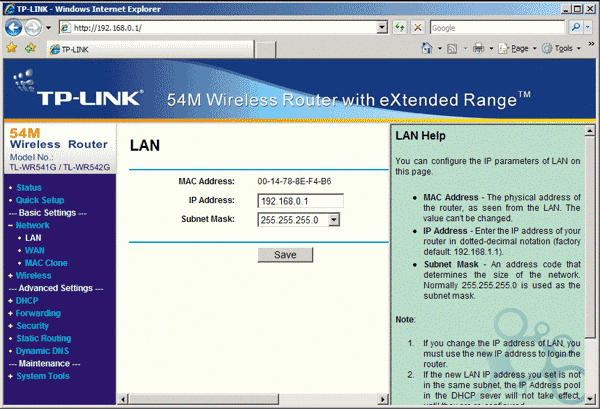Click the IP Address input field
This screenshot has height=409, width=600.
(x=300, y=201)
